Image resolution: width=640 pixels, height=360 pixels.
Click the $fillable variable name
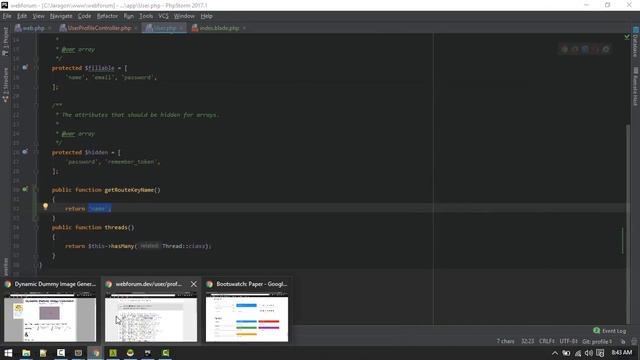pyautogui.click(x=100, y=68)
